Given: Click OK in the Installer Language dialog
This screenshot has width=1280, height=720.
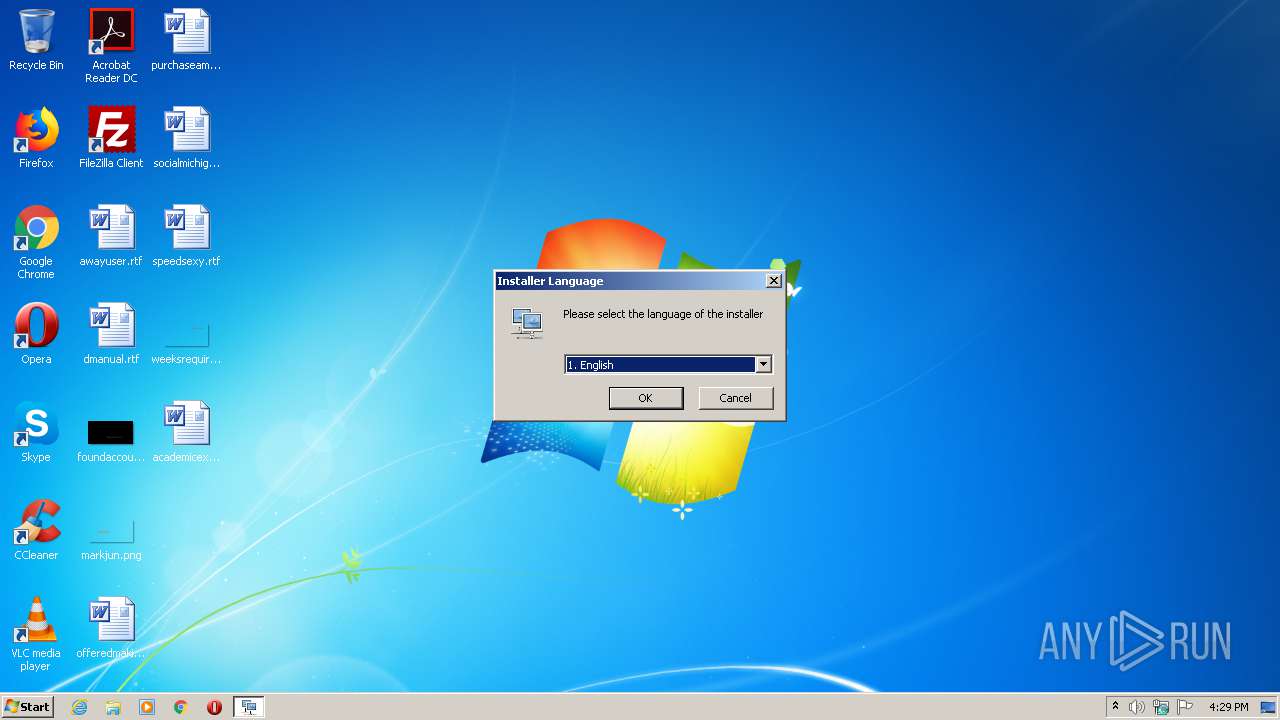Looking at the screenshot, I should click(x=646, y=398).
